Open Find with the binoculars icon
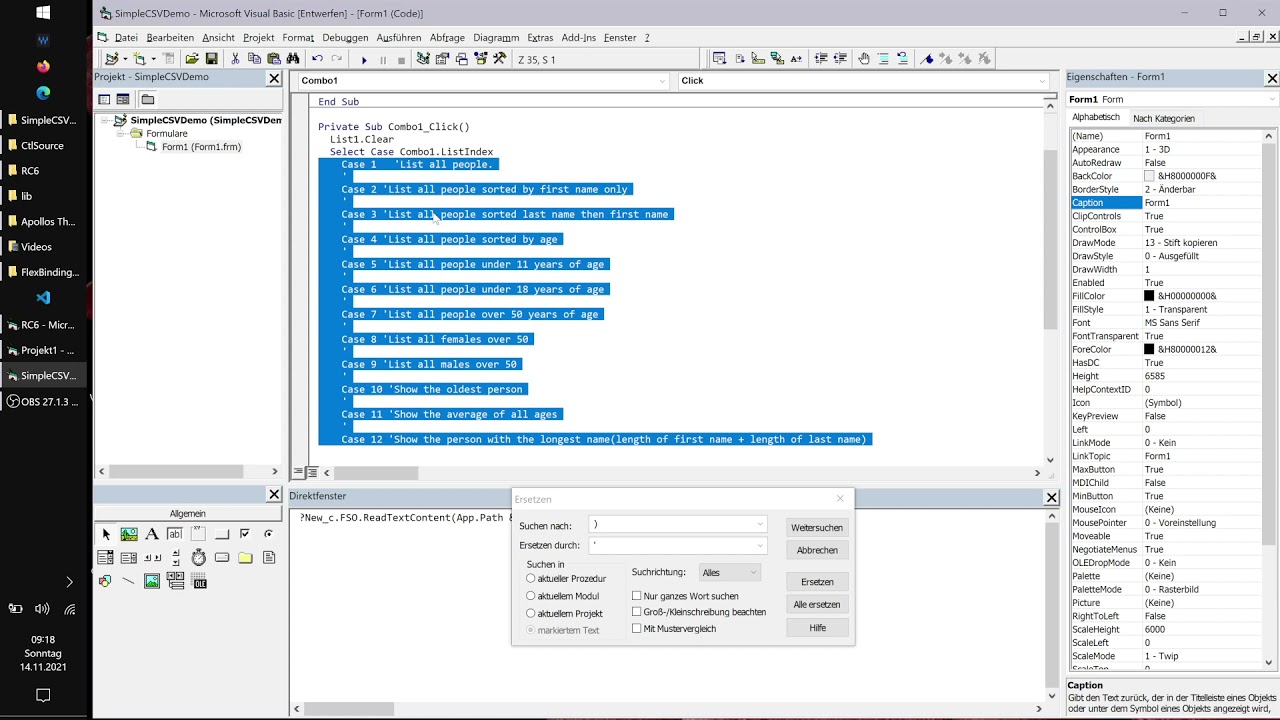This screenshot has width=1280, height=720. click(293, 59)
